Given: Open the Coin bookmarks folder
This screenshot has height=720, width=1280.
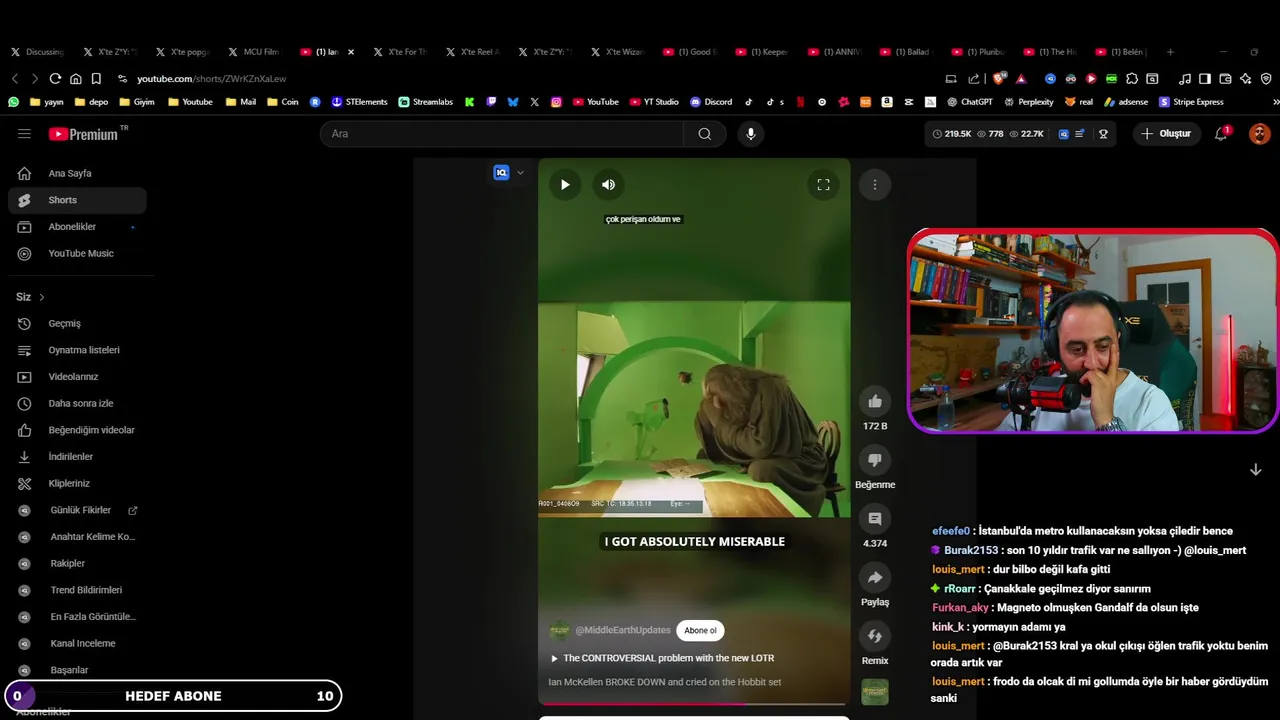Looking at the screenshot, I should (282, 102).
